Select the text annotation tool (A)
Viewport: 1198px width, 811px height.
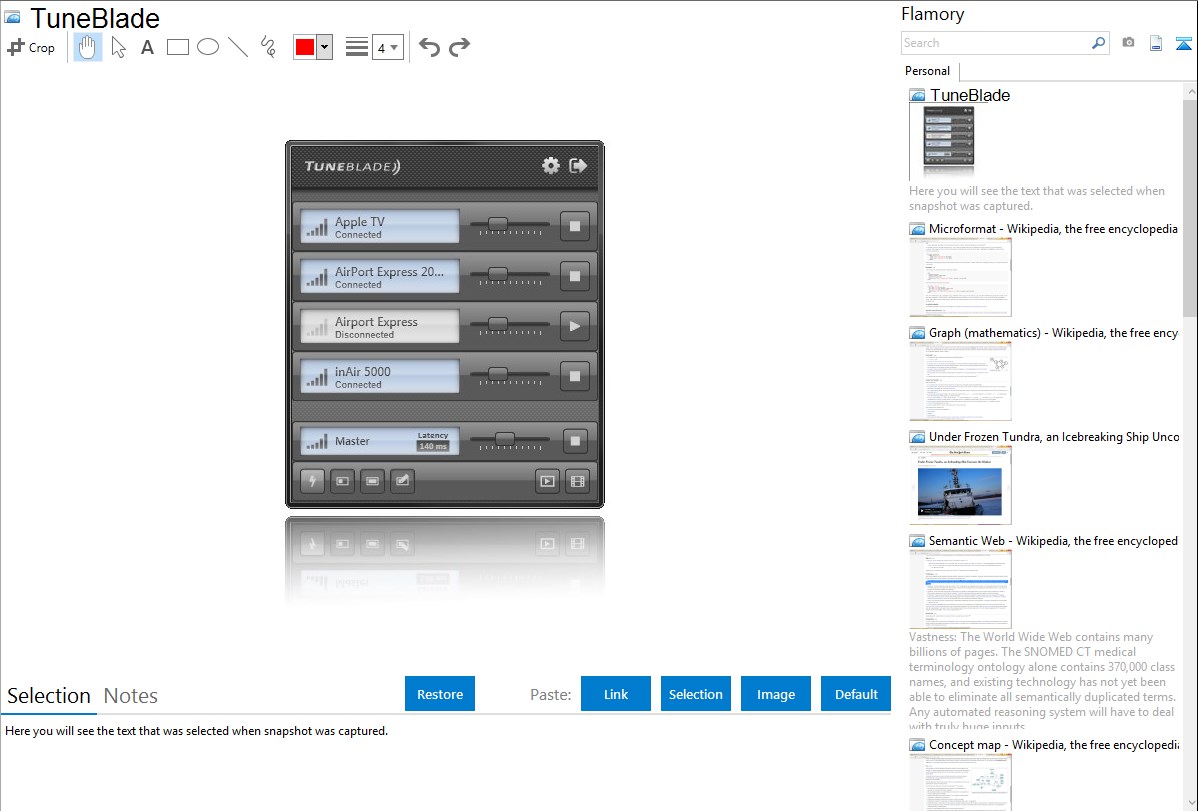point(147,47)
